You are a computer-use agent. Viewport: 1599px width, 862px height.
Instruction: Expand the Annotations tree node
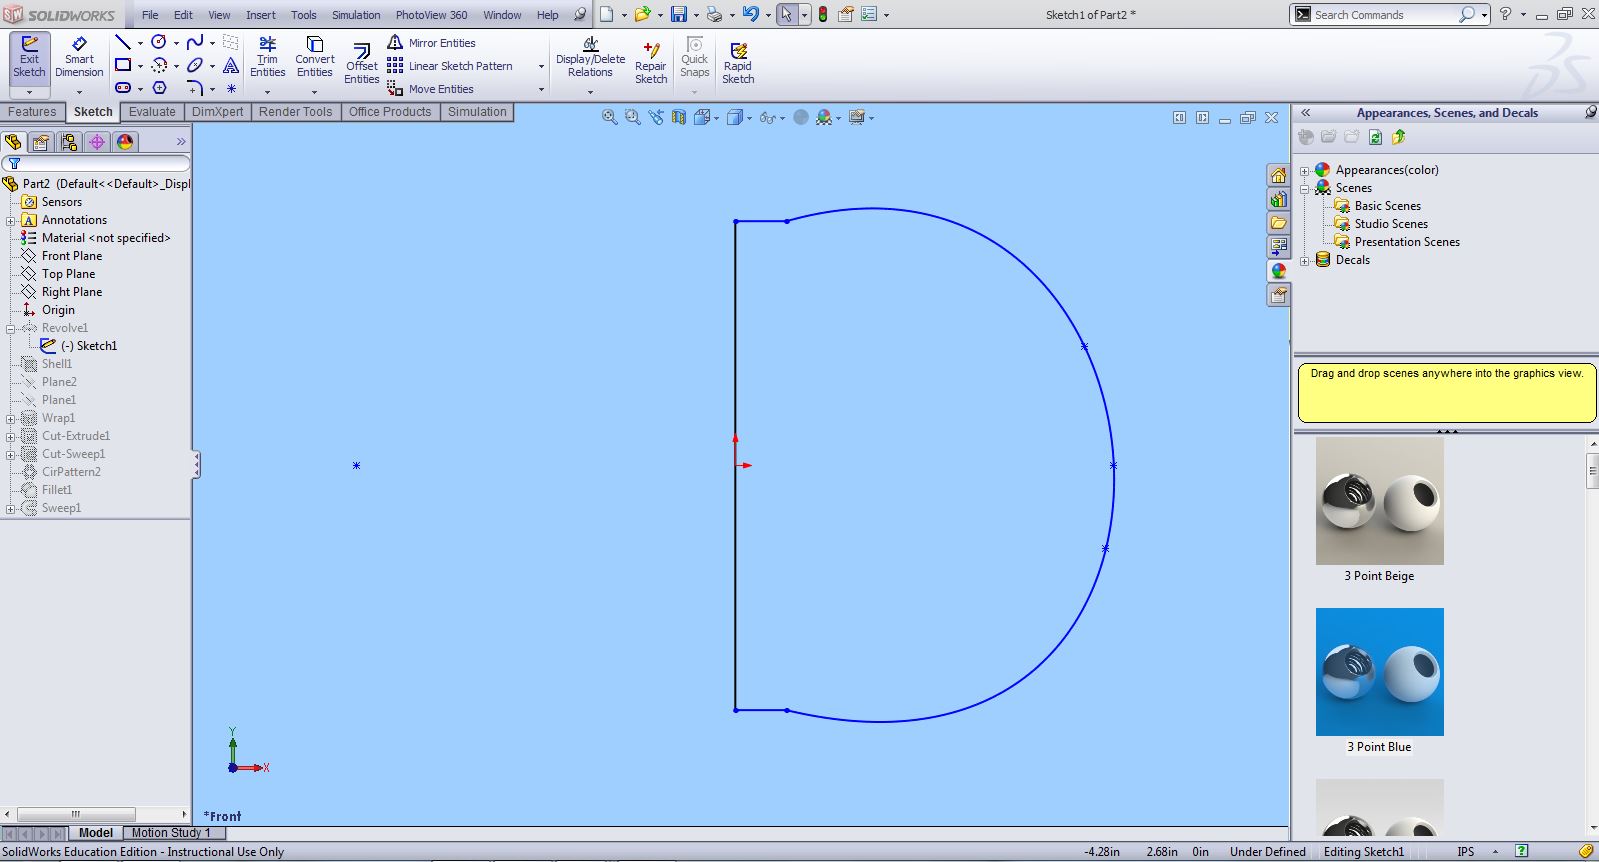tap(11, 221)
